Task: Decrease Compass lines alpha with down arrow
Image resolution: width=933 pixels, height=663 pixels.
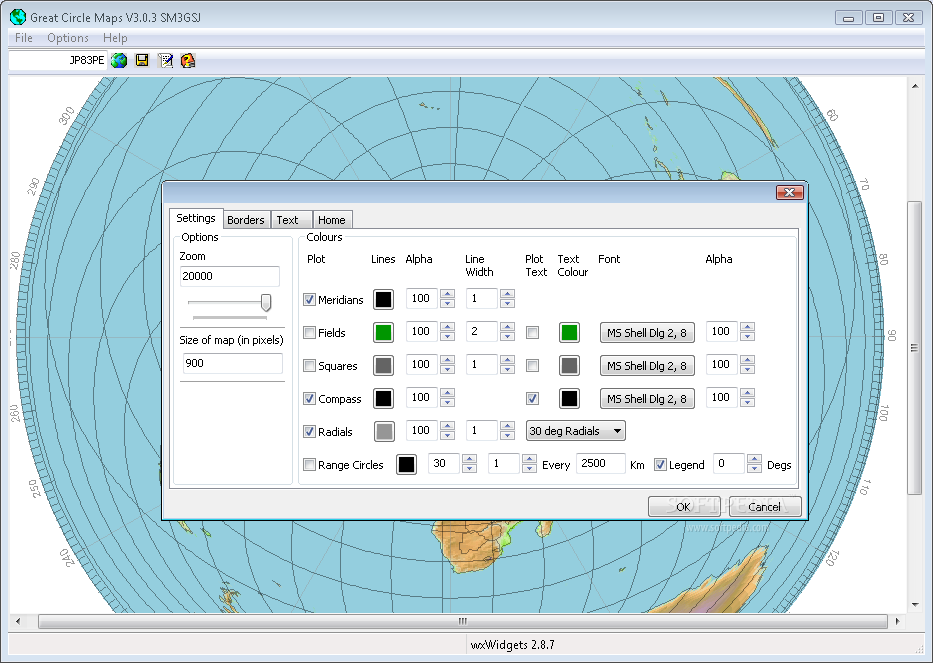Action: [447, 403]
